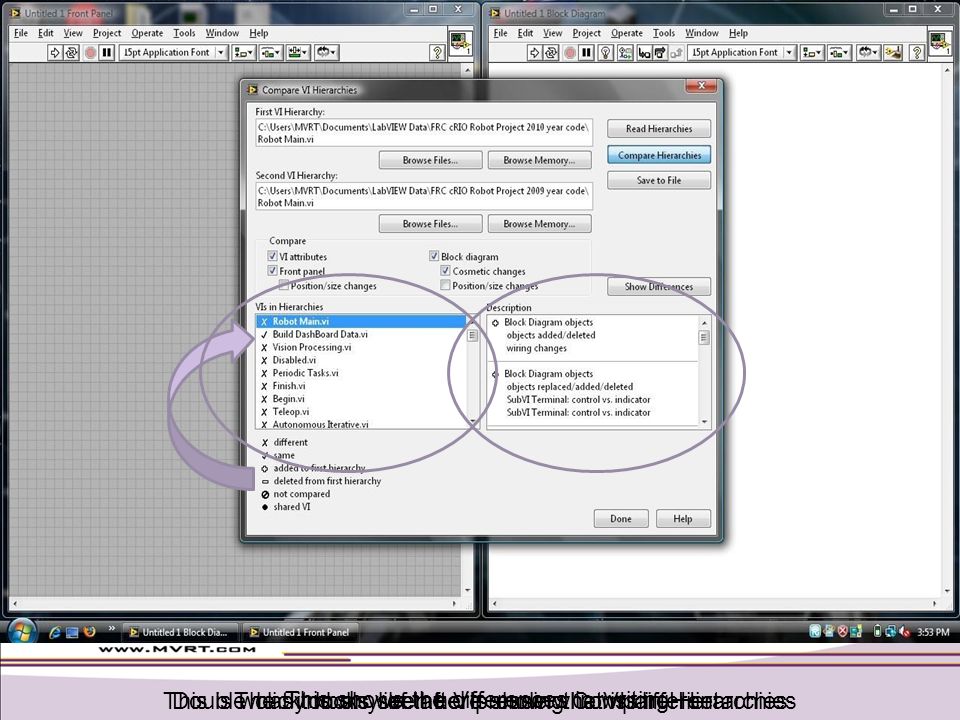Viewport: 960px width, 720px height.
Task: Select Build DashBoard Data.vi in list
Action: (361, 334)
